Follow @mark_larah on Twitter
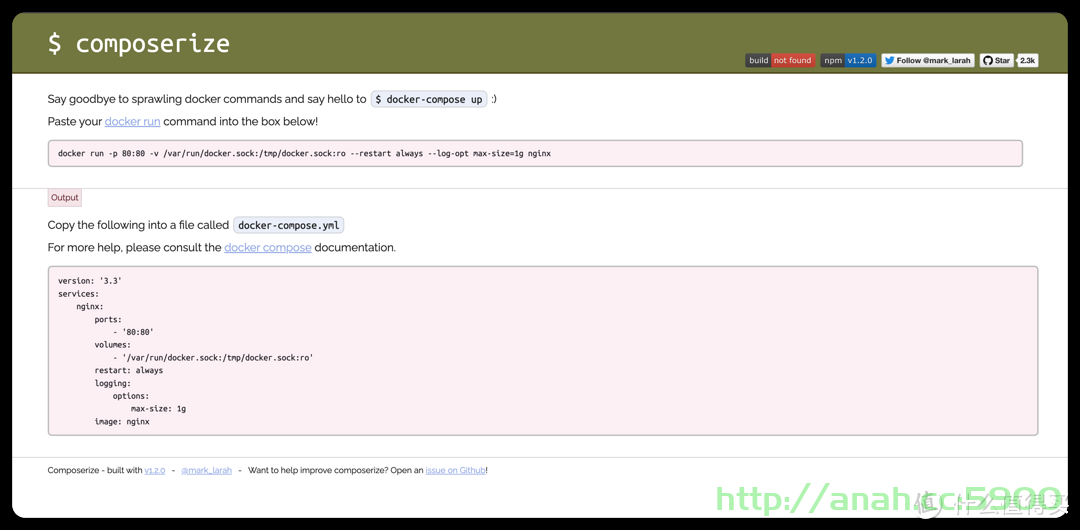The image size is (1080, 530). click(928, 61)
